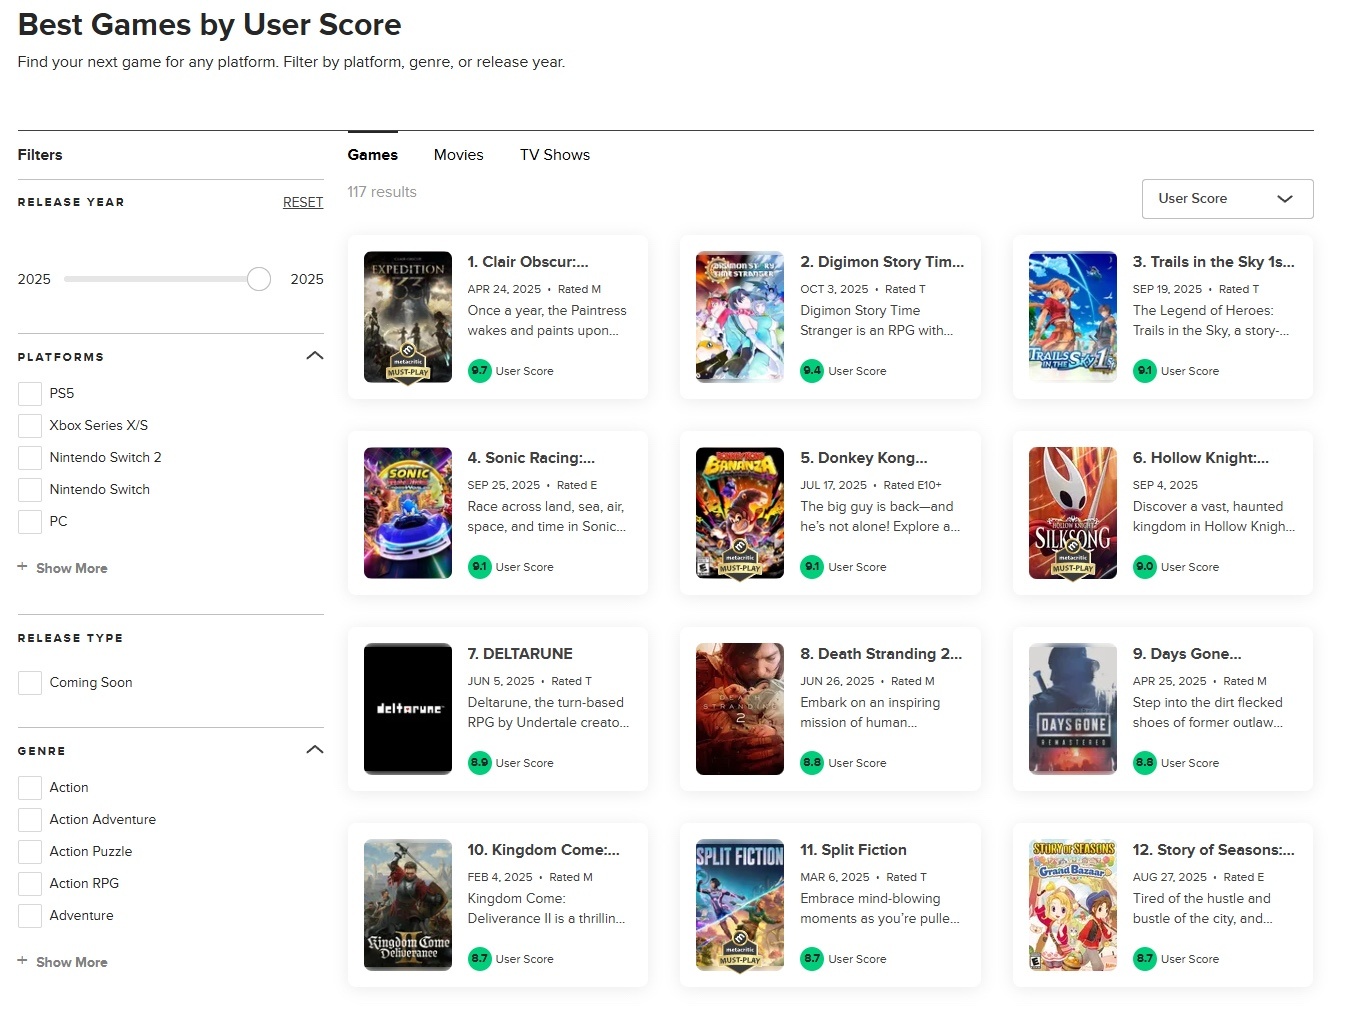Click the 9.4 user score badge for Digimon Story
This screenshot has height=1013, width=1348.
812,370
